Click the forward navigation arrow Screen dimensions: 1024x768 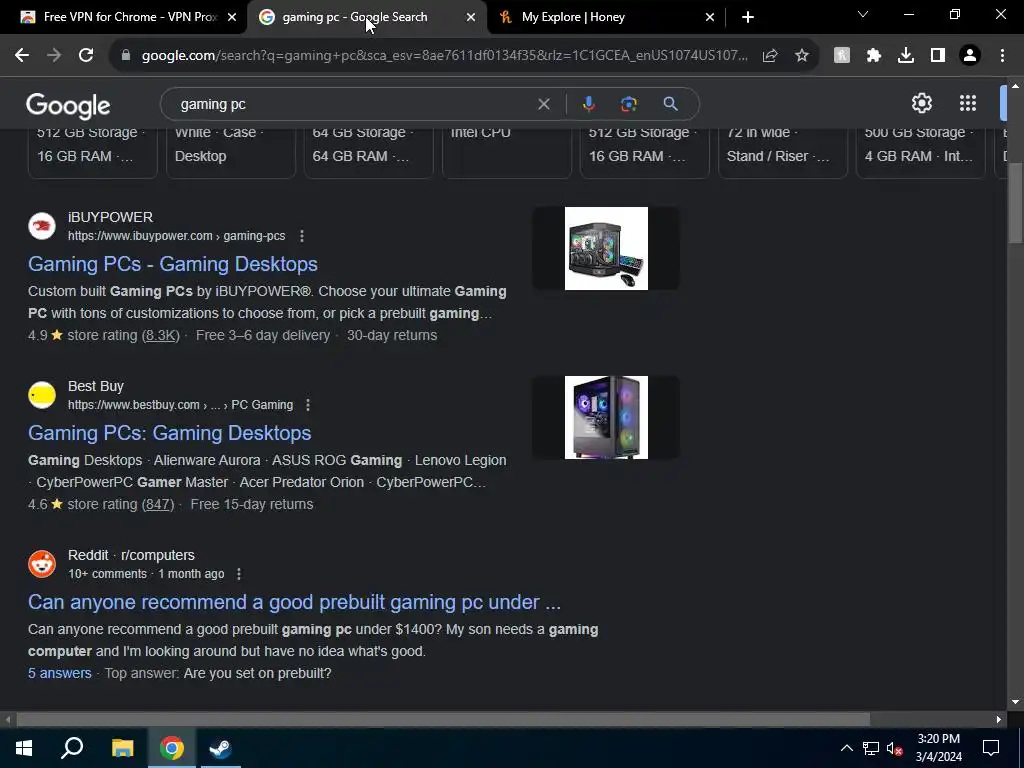(54, 56)
